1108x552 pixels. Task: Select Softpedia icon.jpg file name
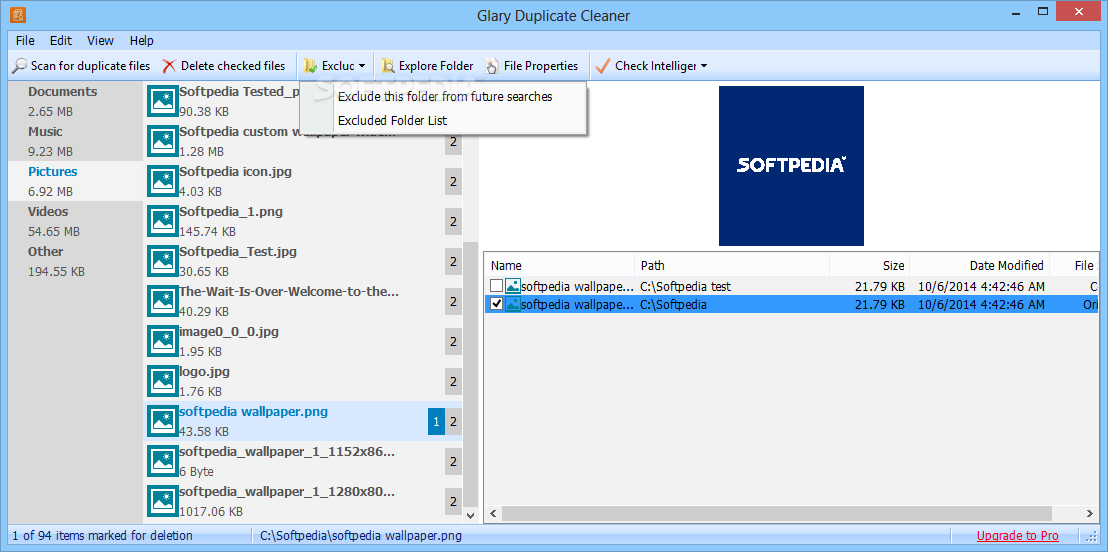point(235,172)
